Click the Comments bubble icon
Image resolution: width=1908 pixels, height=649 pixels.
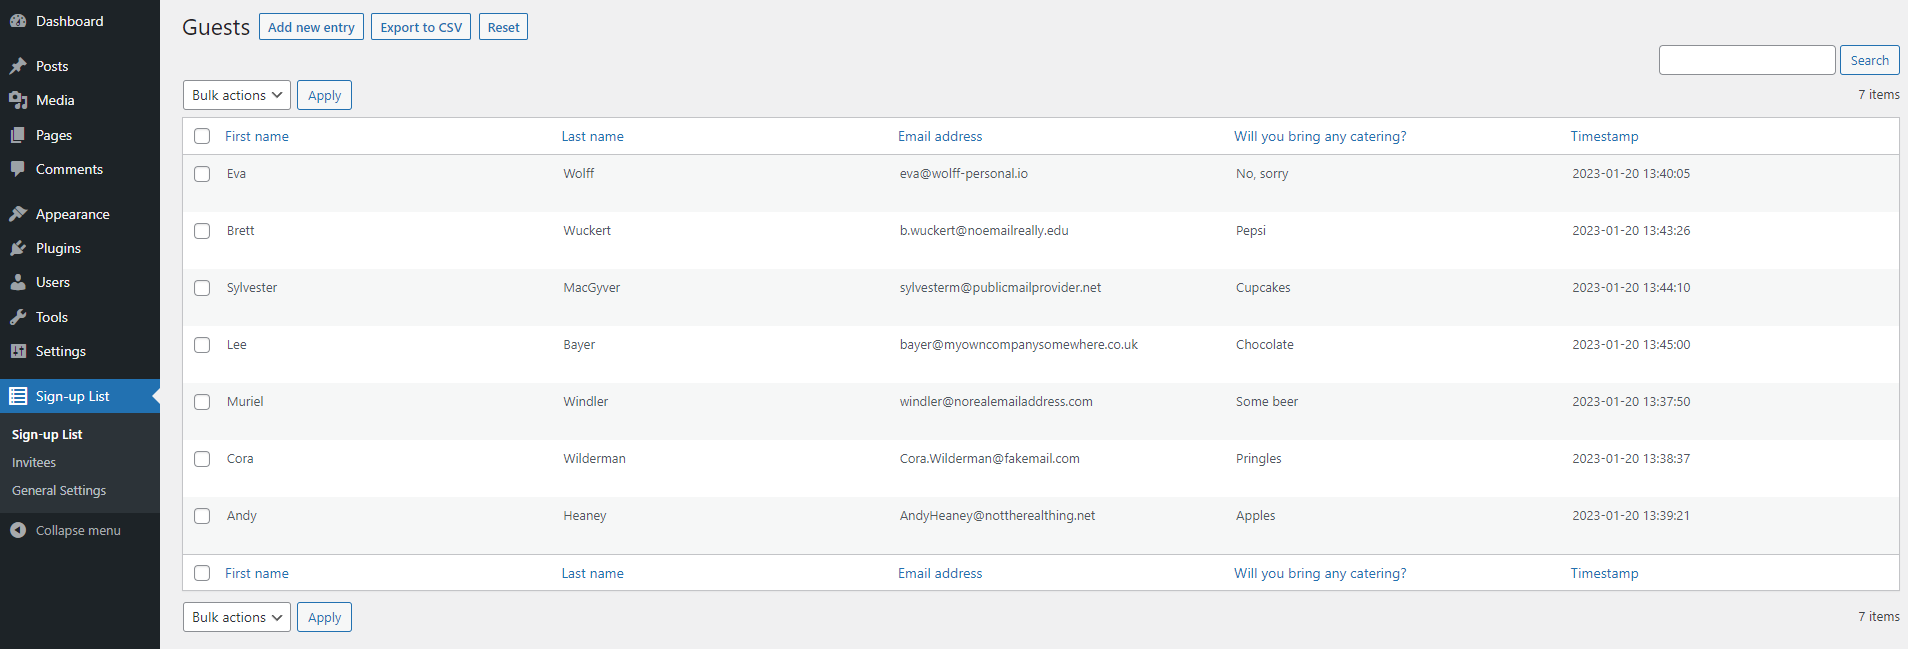[18, 169]
